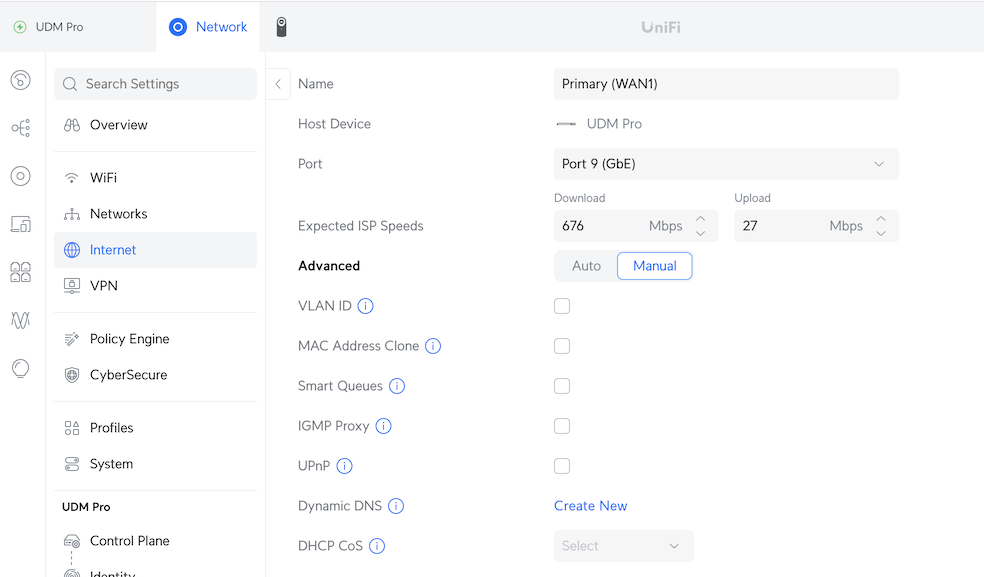Open Profiles settings

pyautogui.click(x=156, y=428)
